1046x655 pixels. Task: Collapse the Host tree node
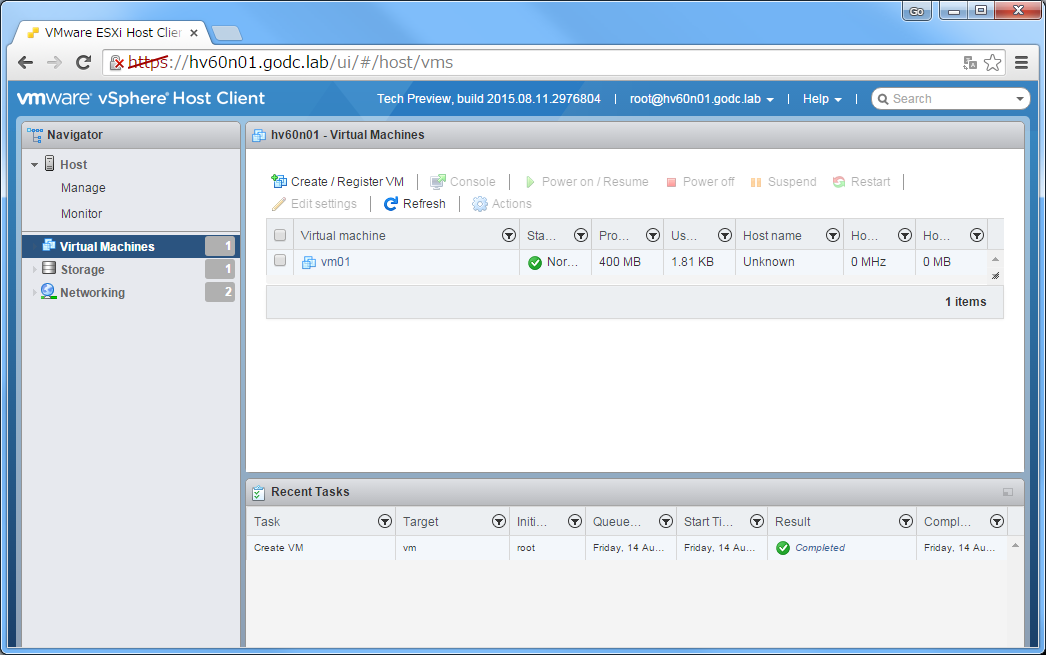[x=35, y=165]
